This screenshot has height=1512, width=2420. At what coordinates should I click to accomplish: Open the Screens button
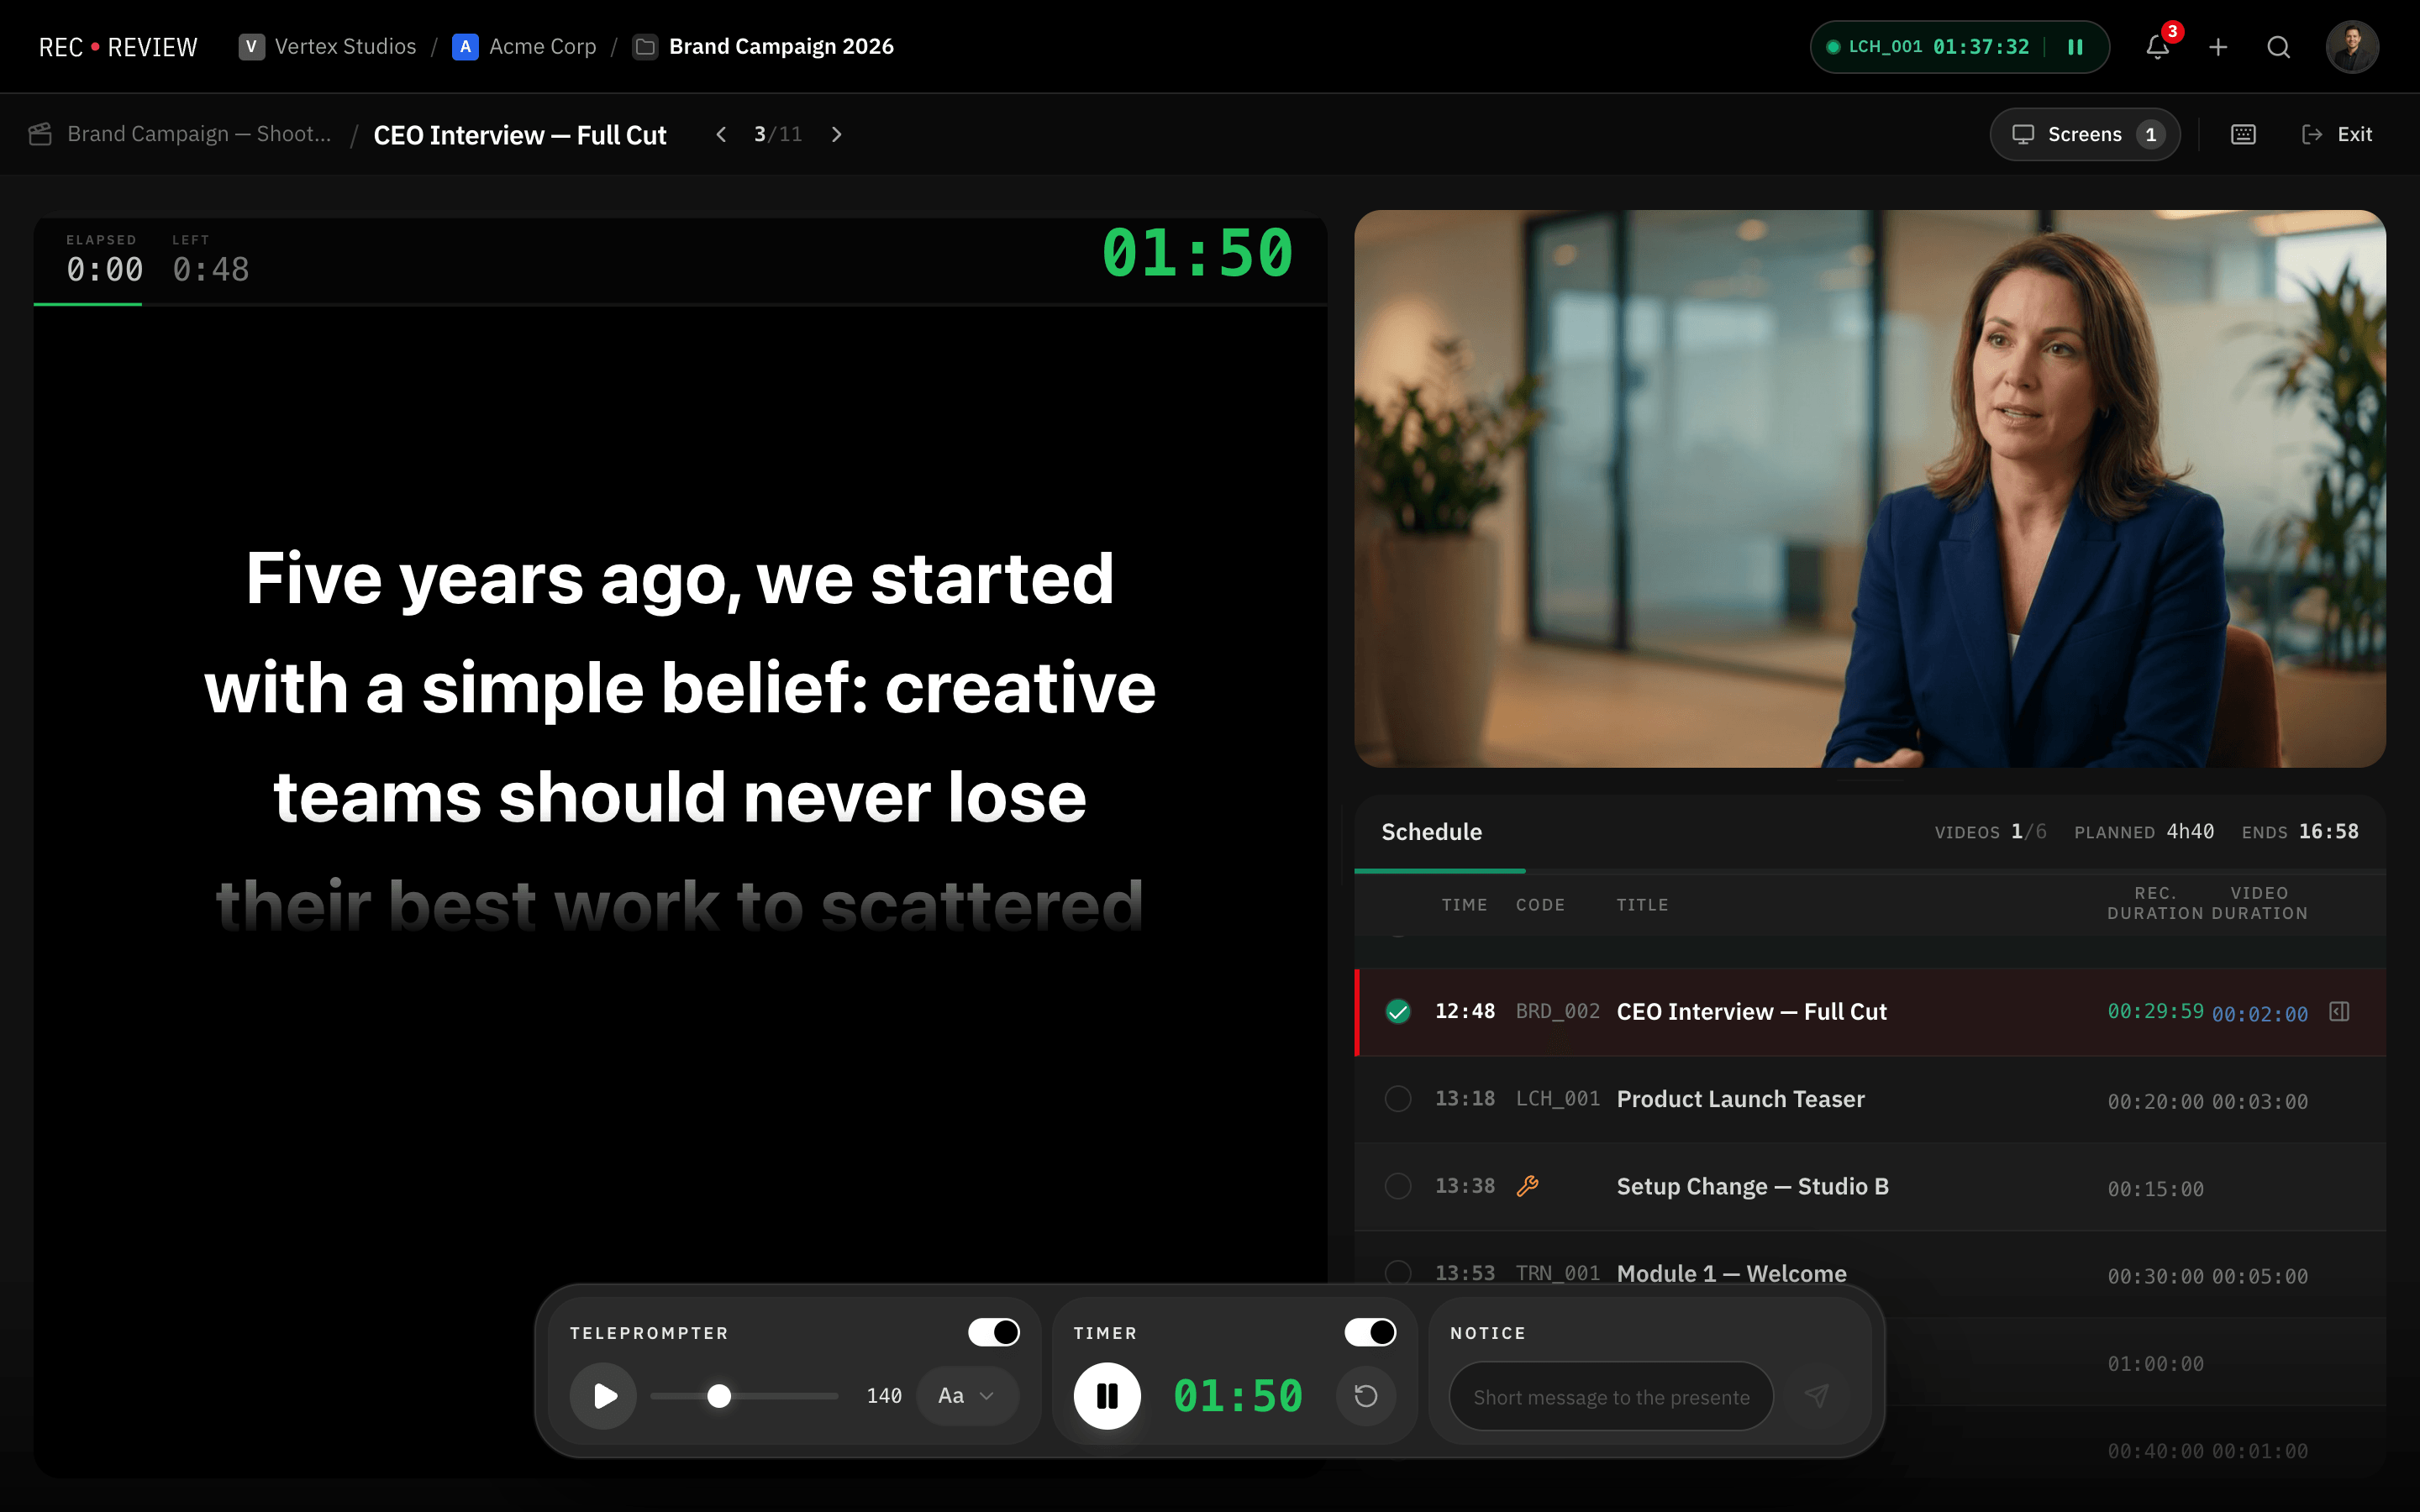(2084, 134)
